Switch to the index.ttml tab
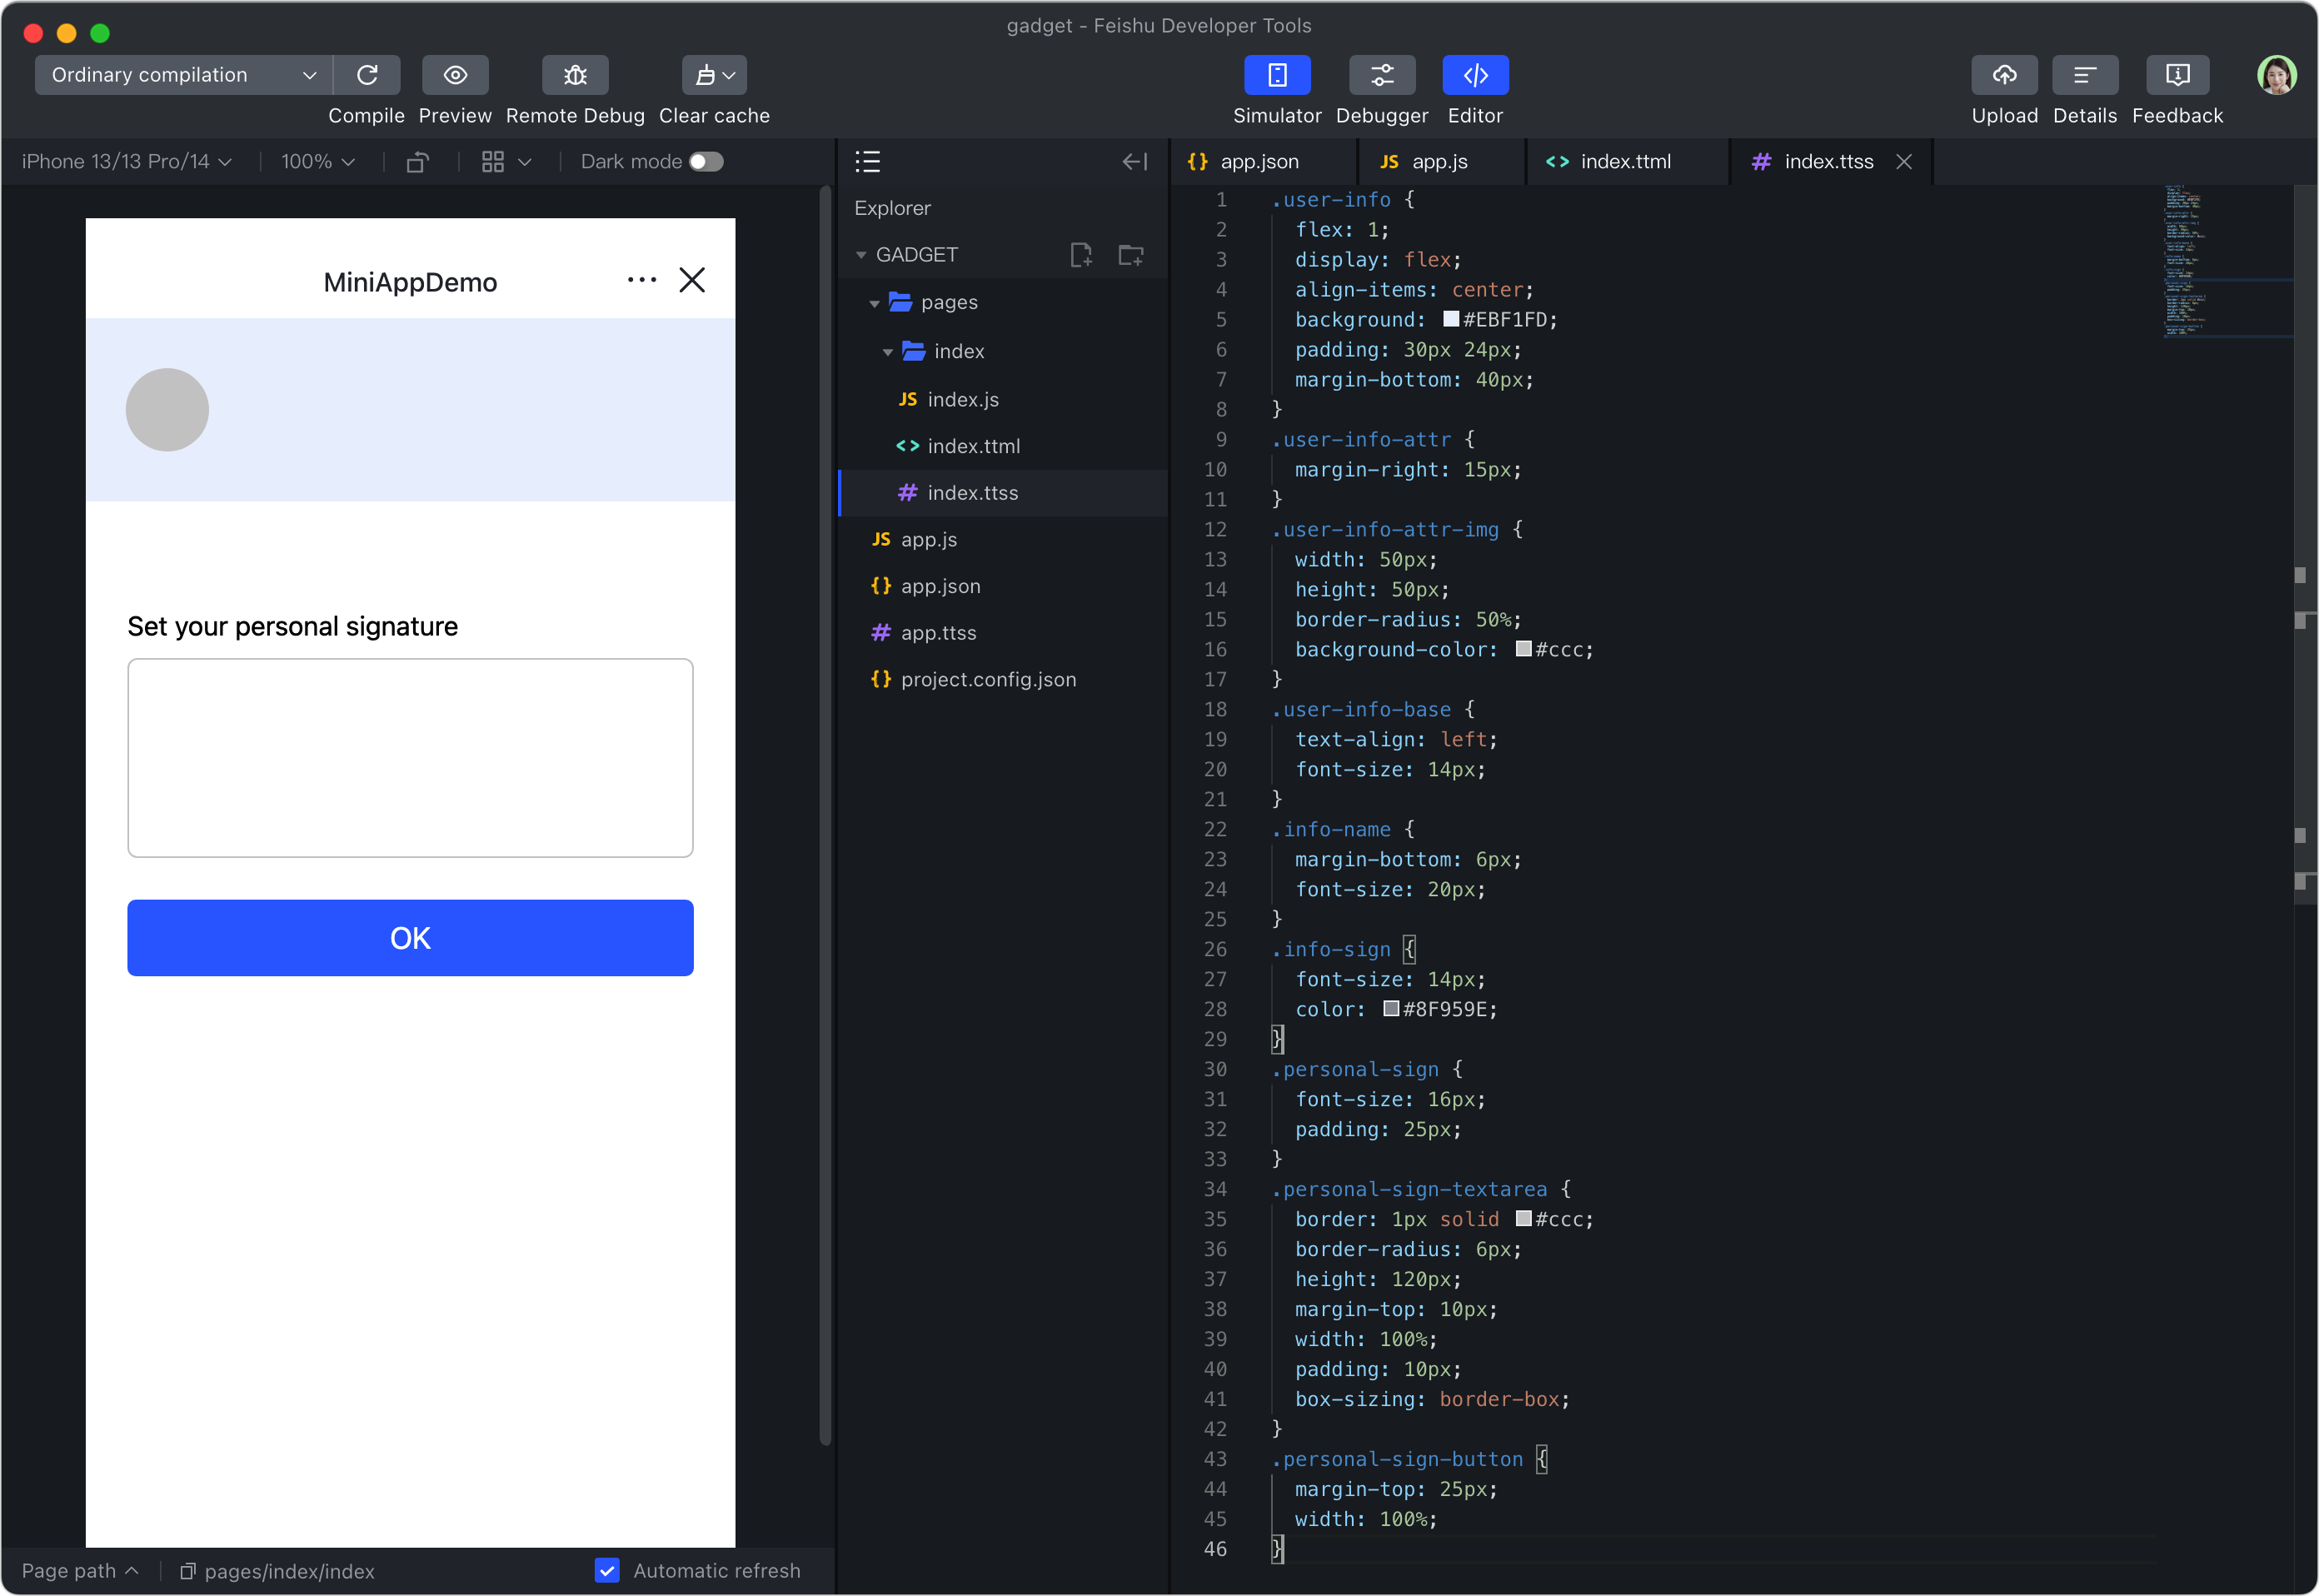 coord(1624,162)
